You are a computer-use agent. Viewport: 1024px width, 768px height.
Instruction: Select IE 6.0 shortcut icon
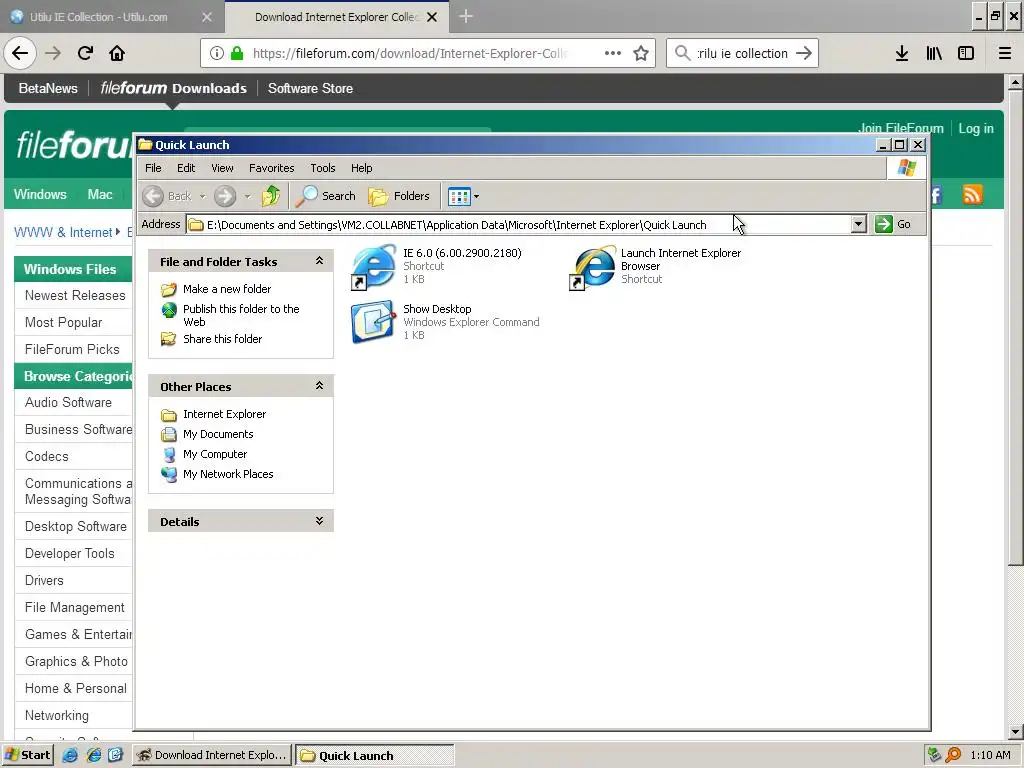pyautogui.click(x=374, y=266)
